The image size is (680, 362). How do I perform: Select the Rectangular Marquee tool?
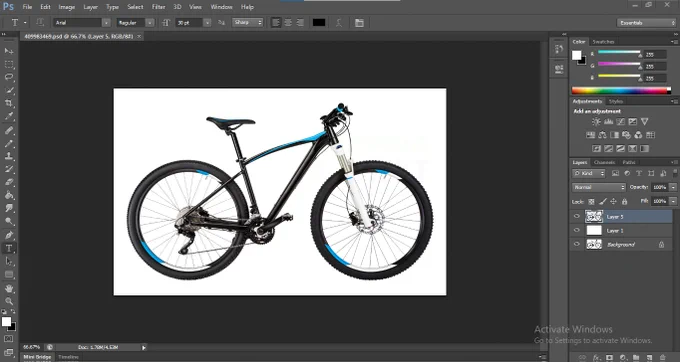pos(9,65)
